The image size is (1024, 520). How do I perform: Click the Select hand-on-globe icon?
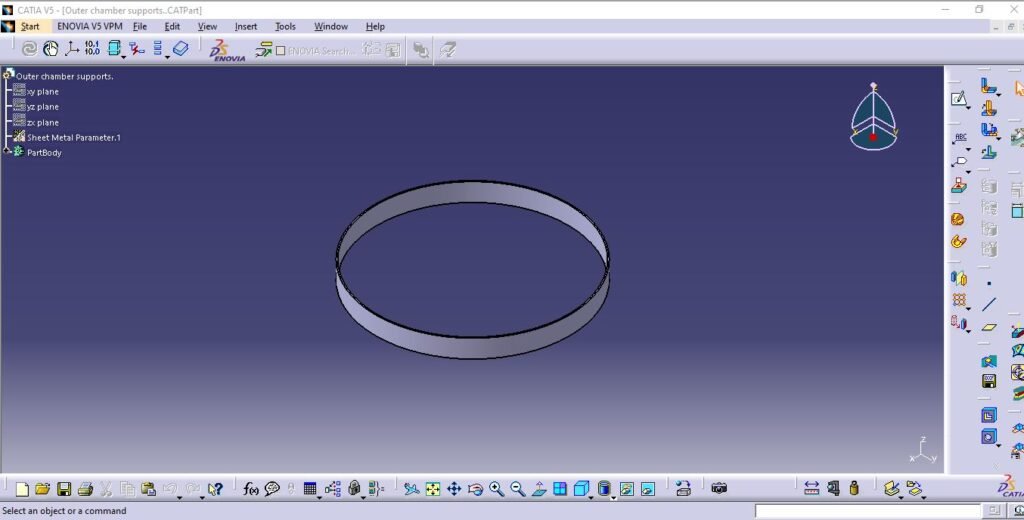pyautogui.click(x=50, y=49)
